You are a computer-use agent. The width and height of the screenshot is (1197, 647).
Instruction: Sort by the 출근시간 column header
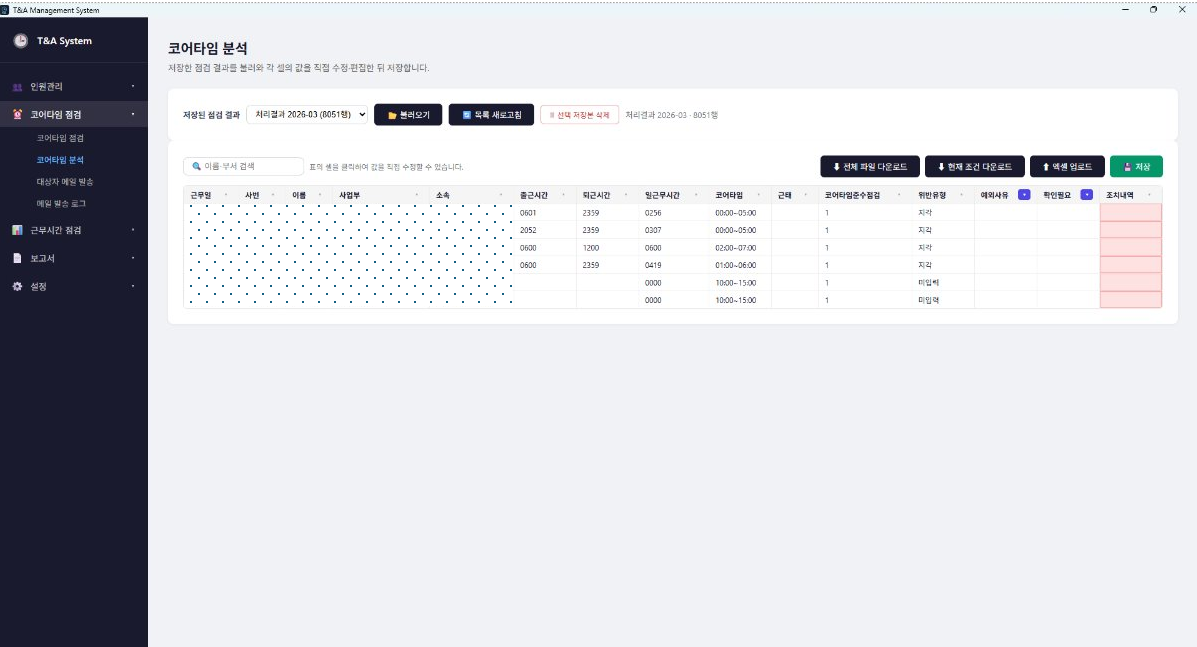pyautogui.click(x=545, y=195)
